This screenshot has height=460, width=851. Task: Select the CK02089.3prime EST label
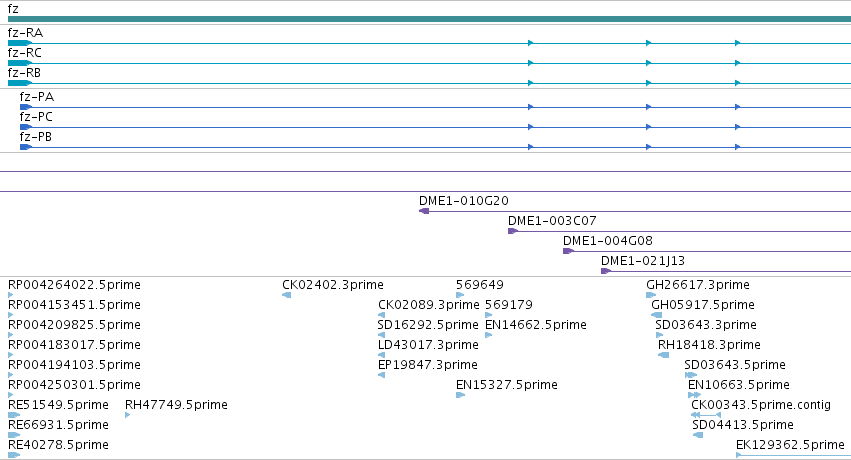429,305
